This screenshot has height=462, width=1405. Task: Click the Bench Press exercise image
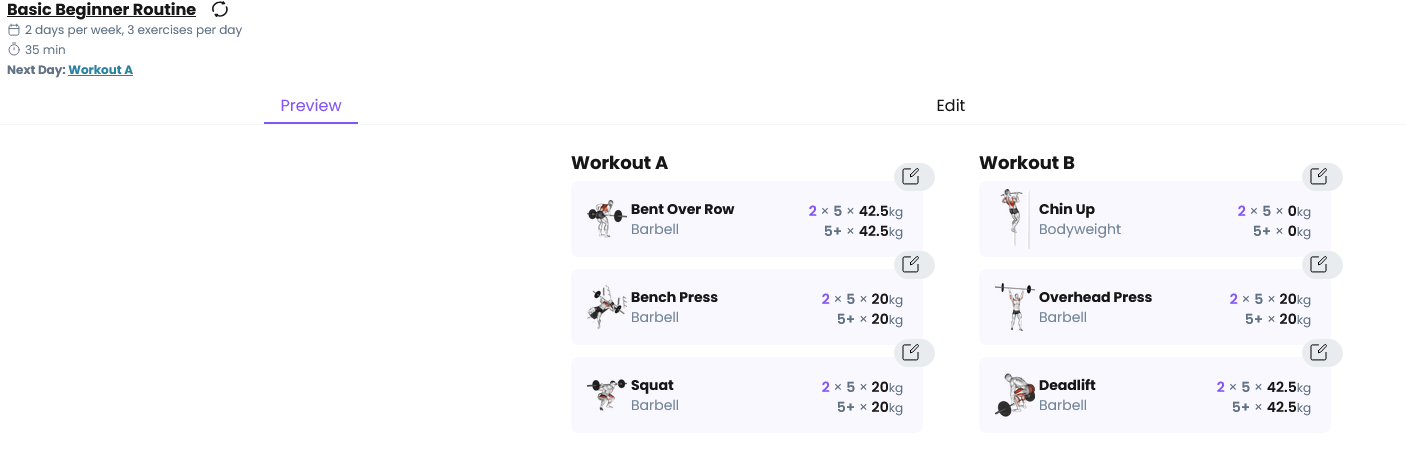605,307
